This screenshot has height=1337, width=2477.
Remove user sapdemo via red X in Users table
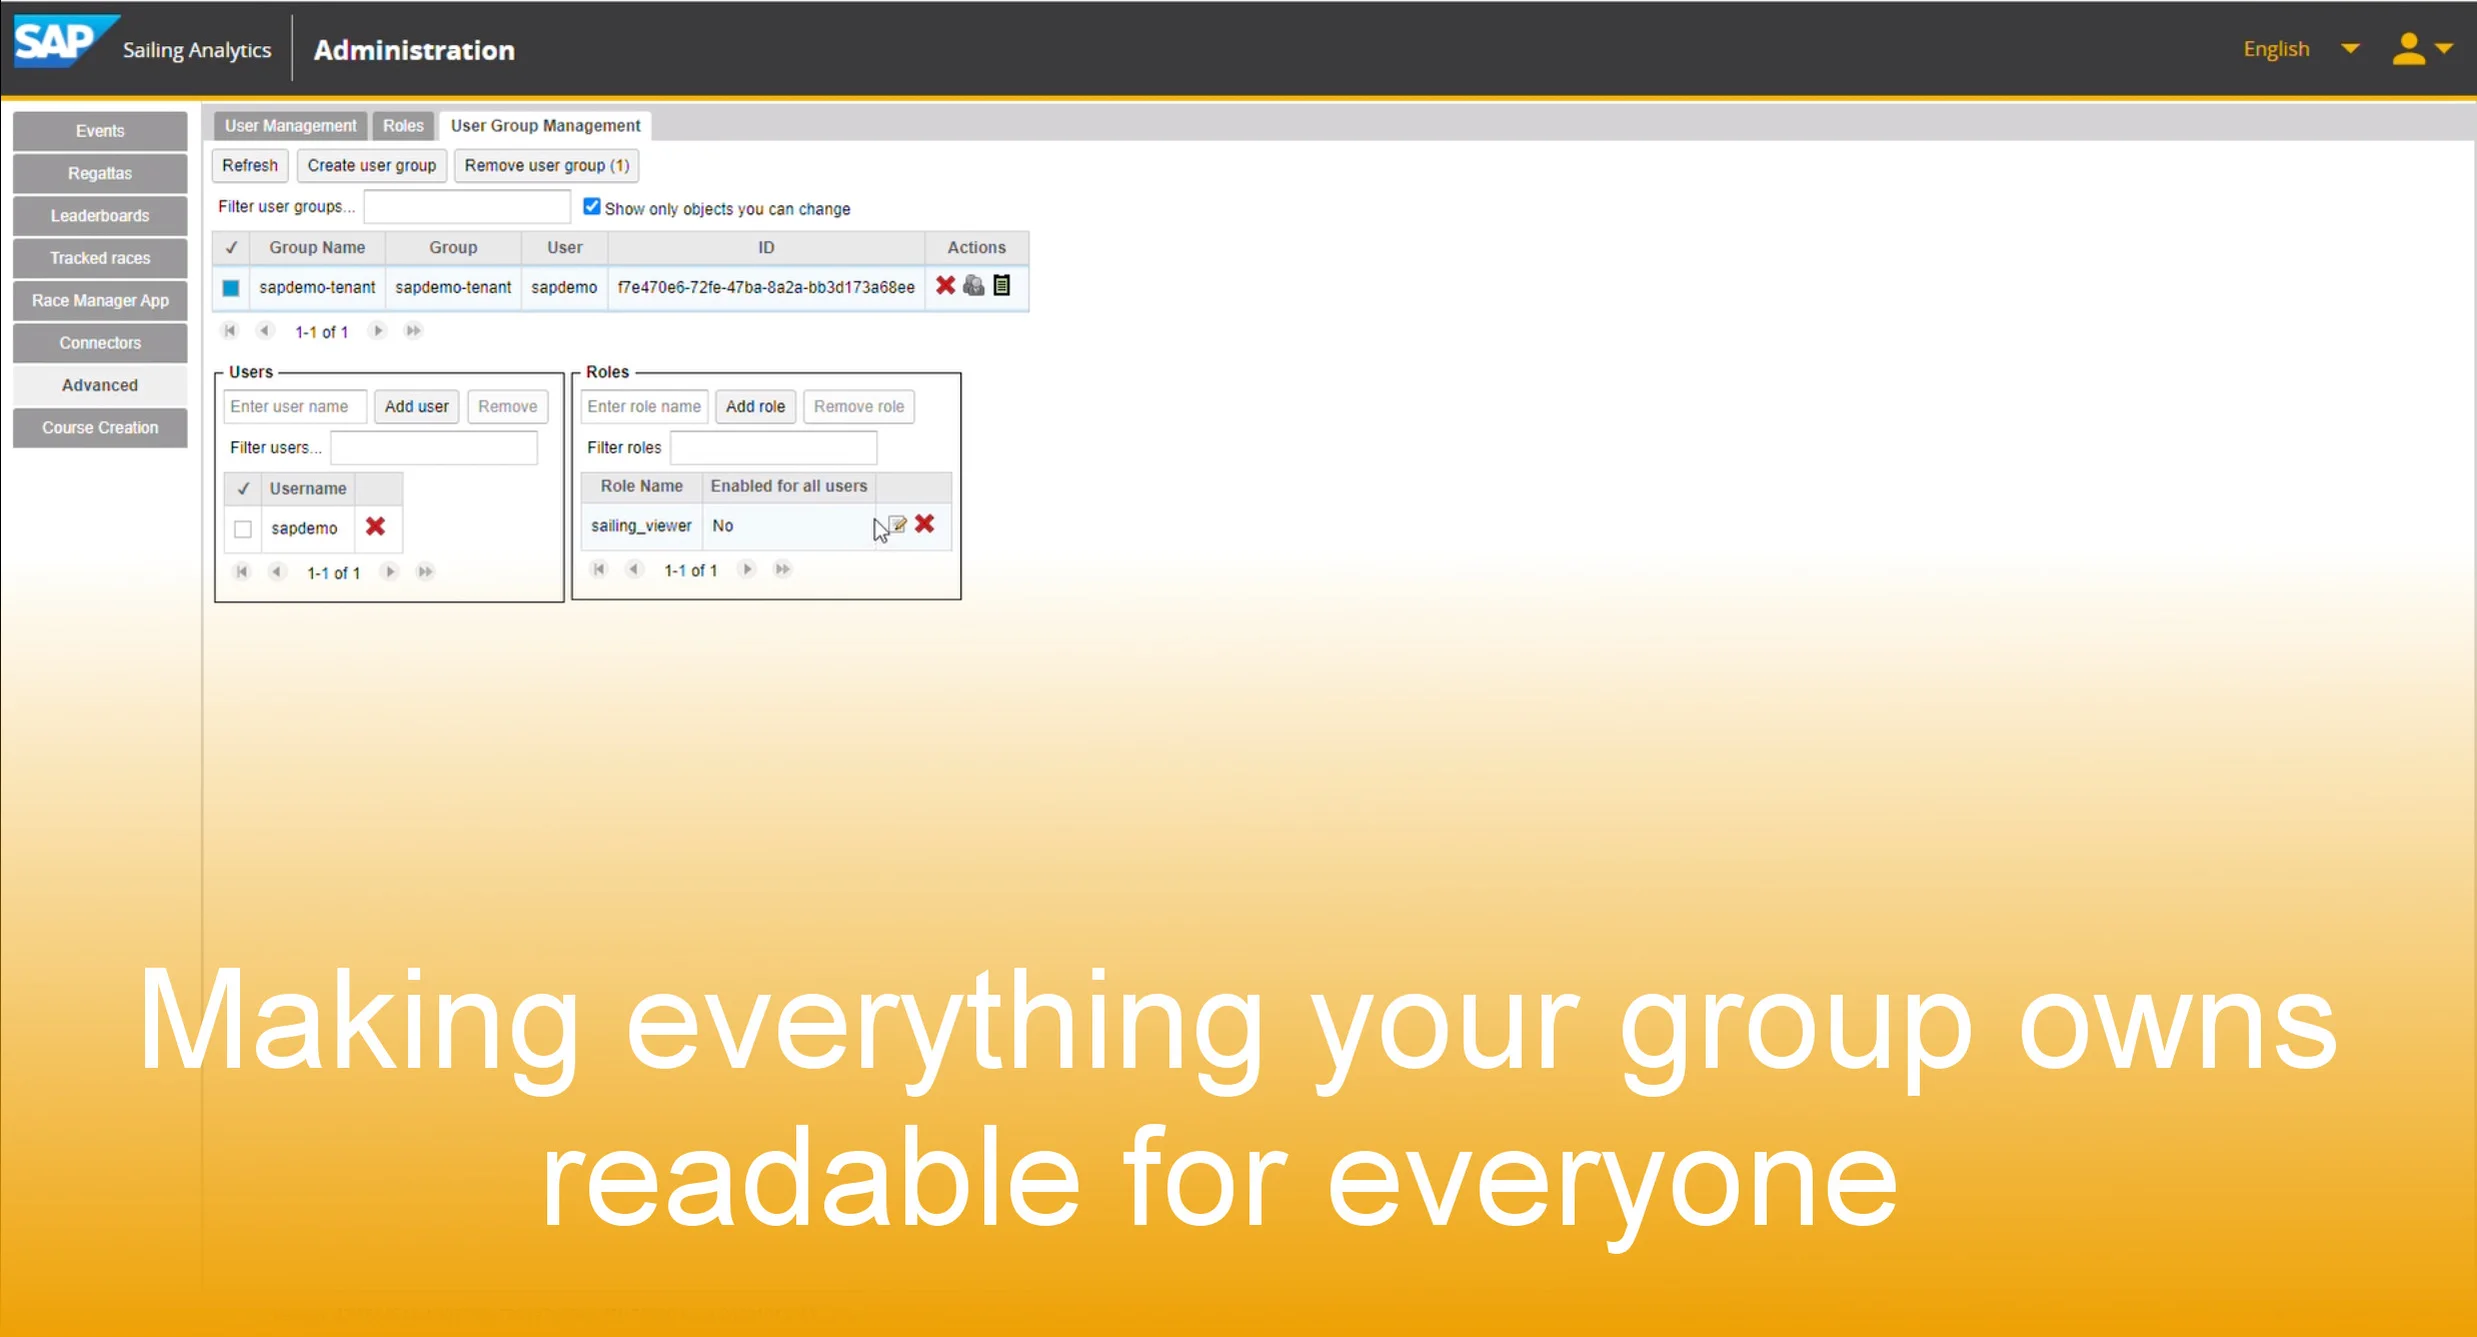pos(377,528)
